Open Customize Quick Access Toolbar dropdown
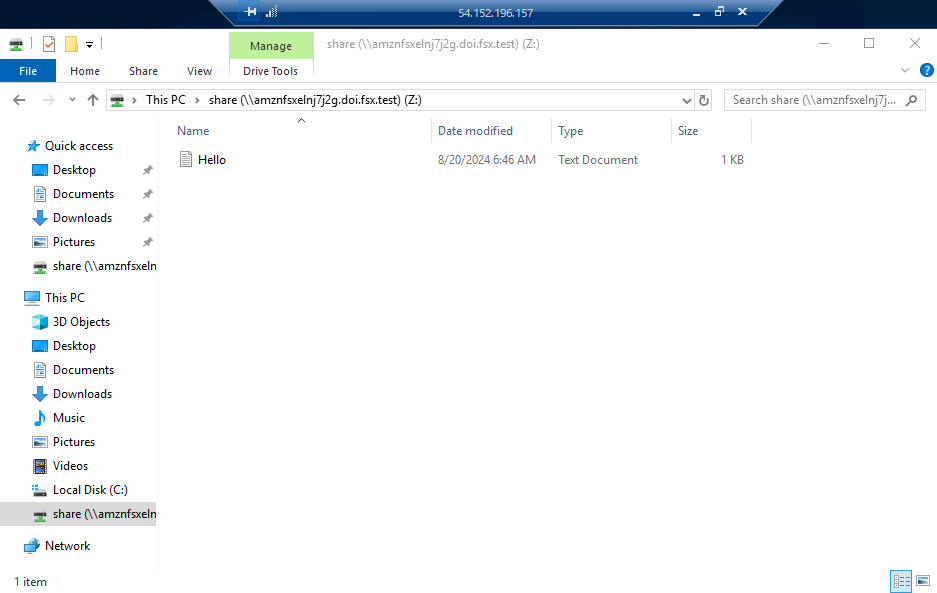 tap(89, 45)
